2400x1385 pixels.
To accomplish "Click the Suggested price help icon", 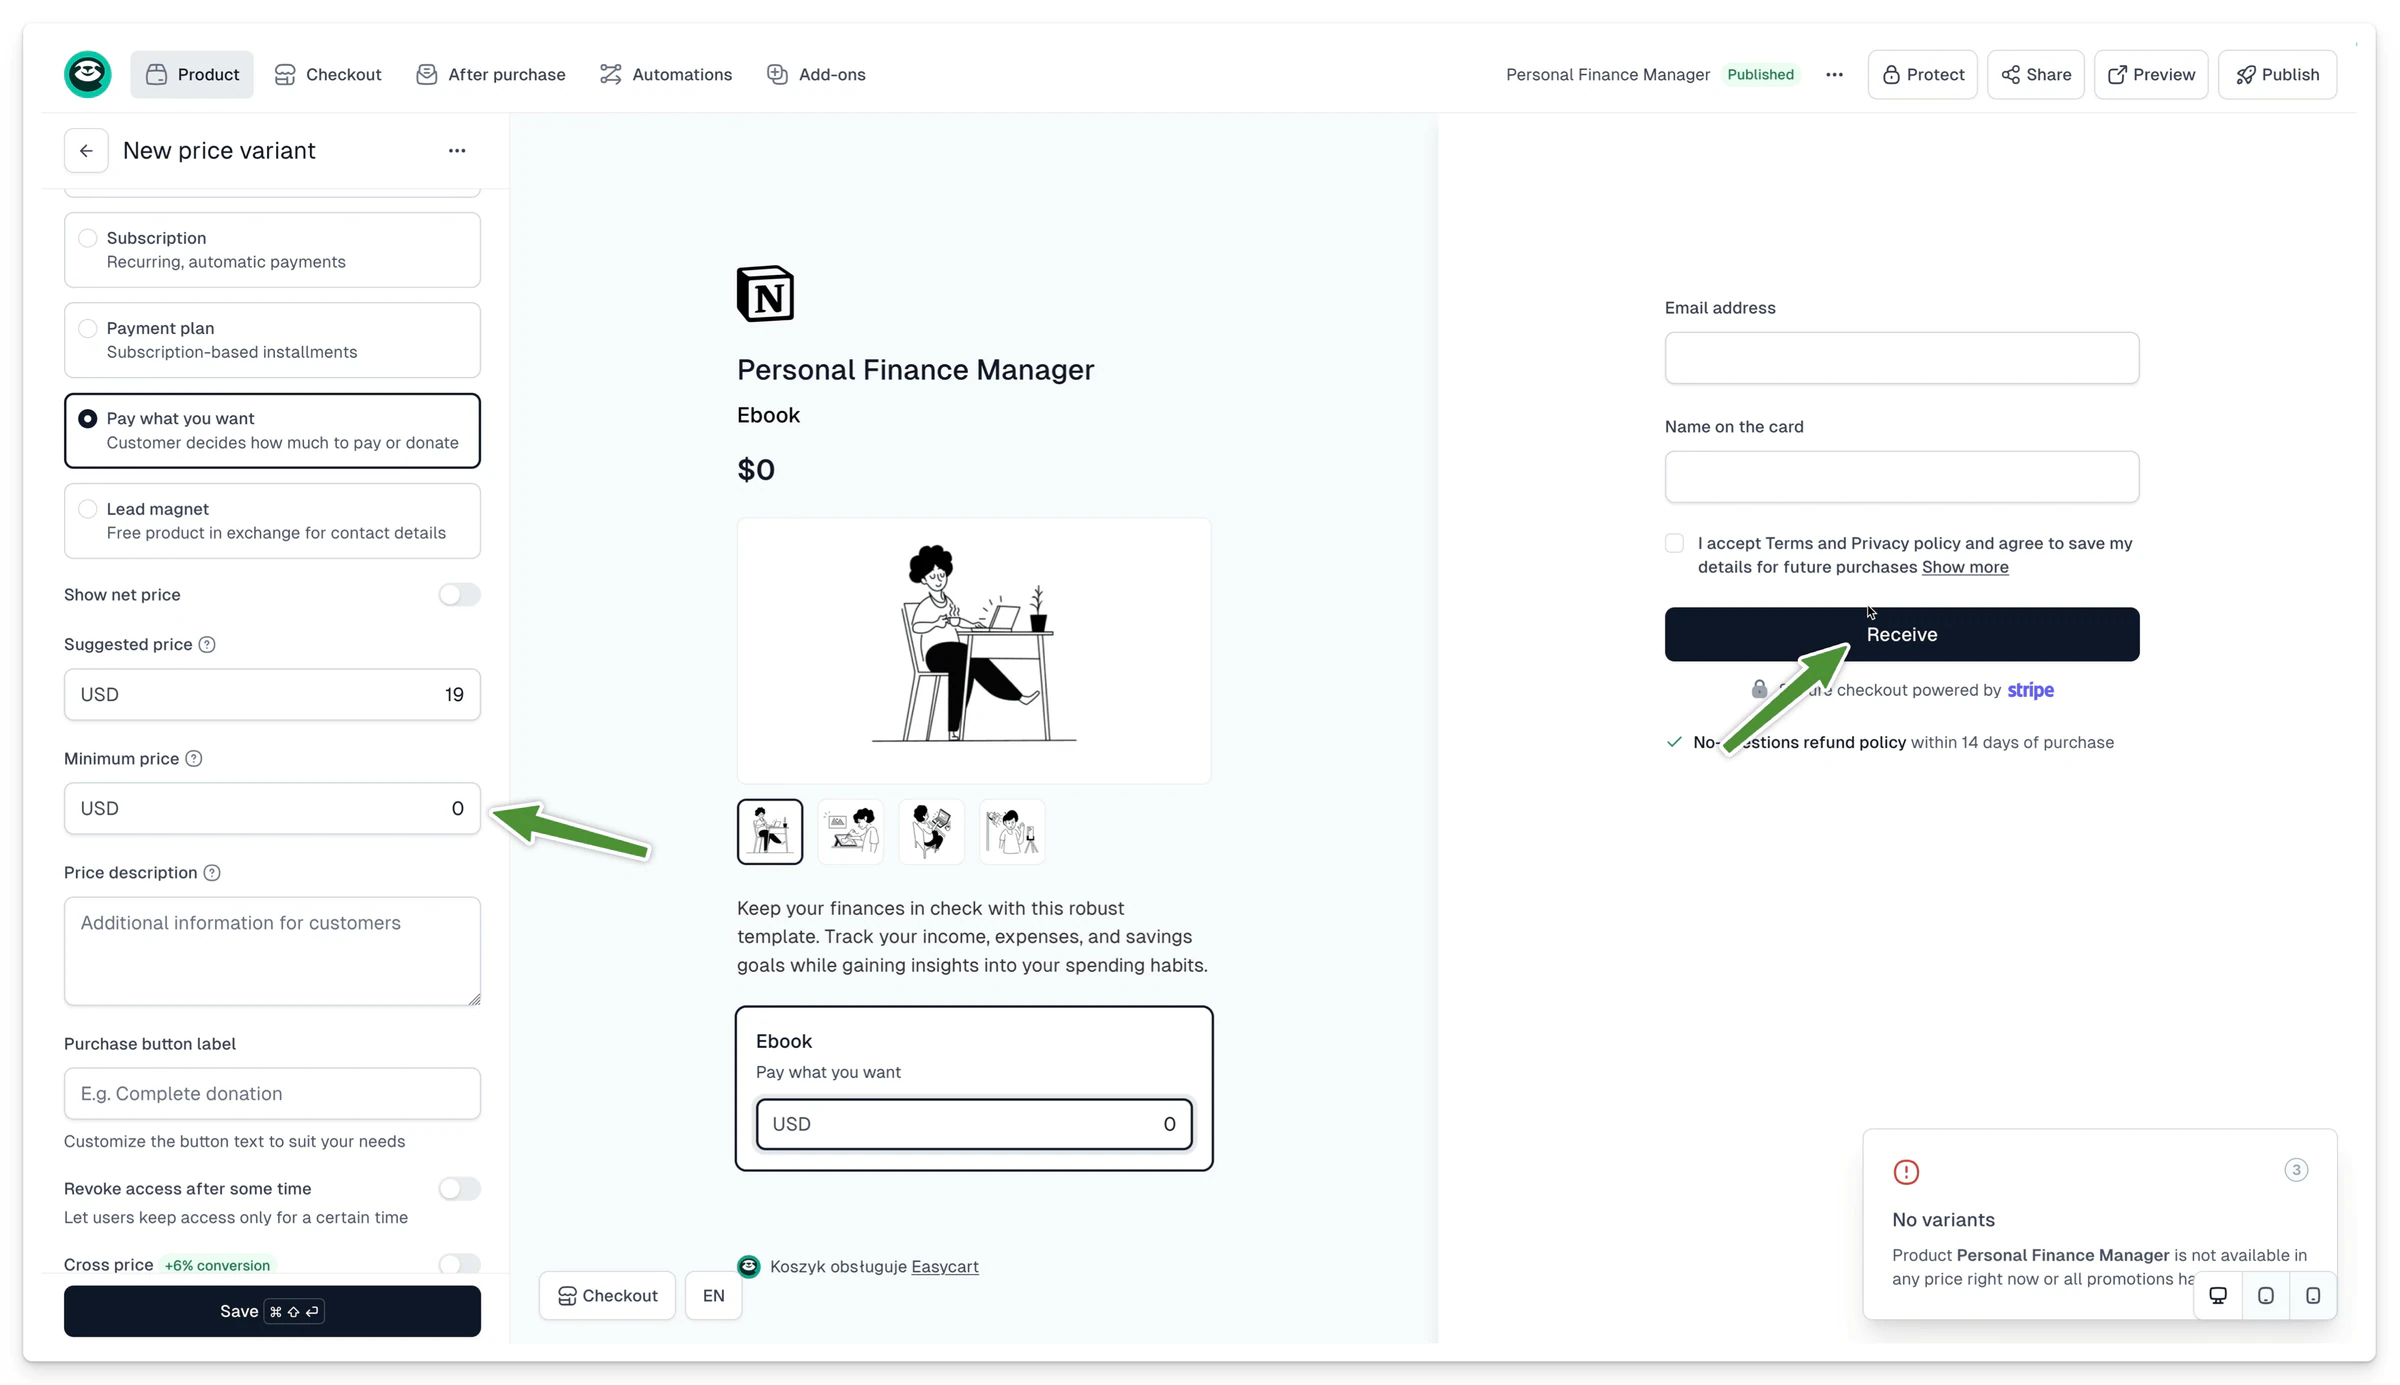I will (207, 645).
